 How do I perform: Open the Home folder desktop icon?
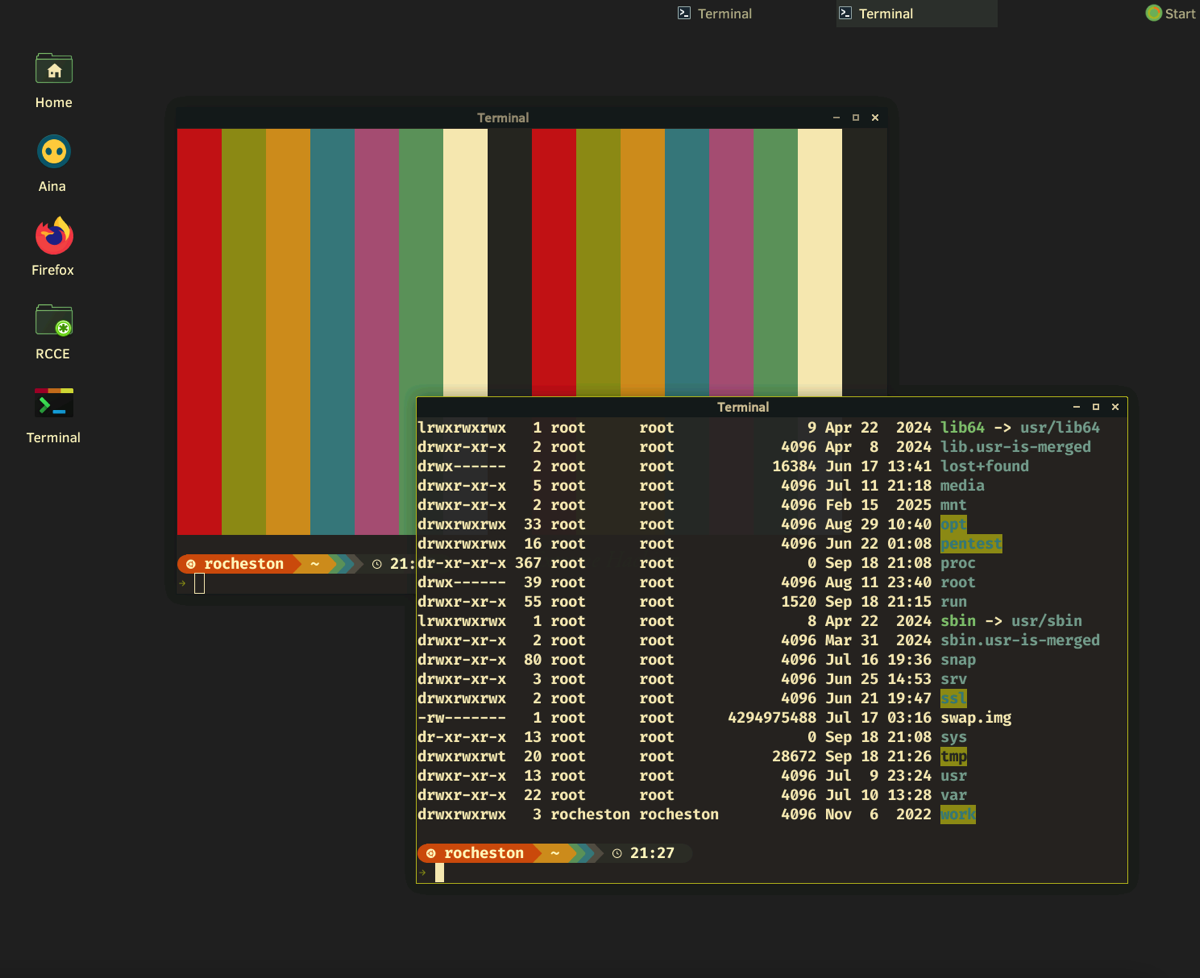coord(54,70)
